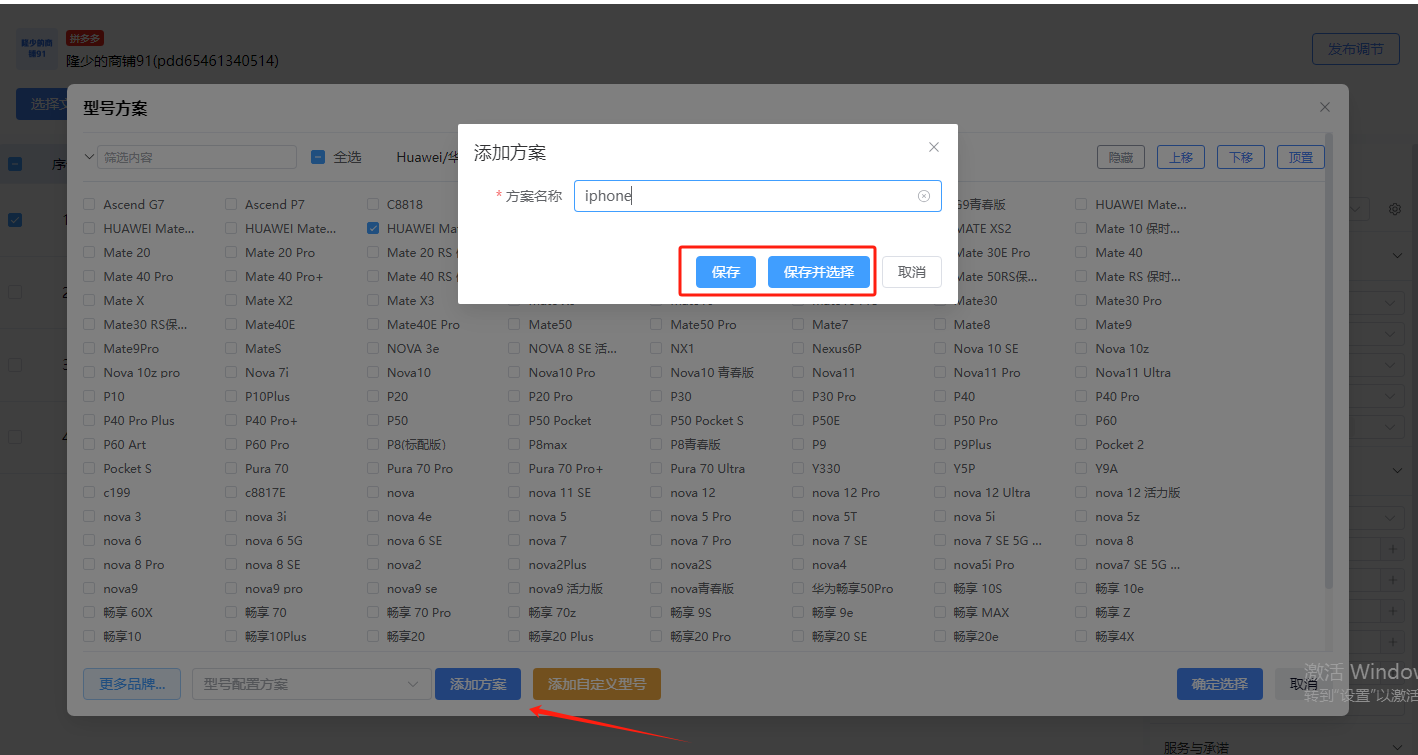
Task: Check the P9Plus checkbox
Action: tap(941, 445)
